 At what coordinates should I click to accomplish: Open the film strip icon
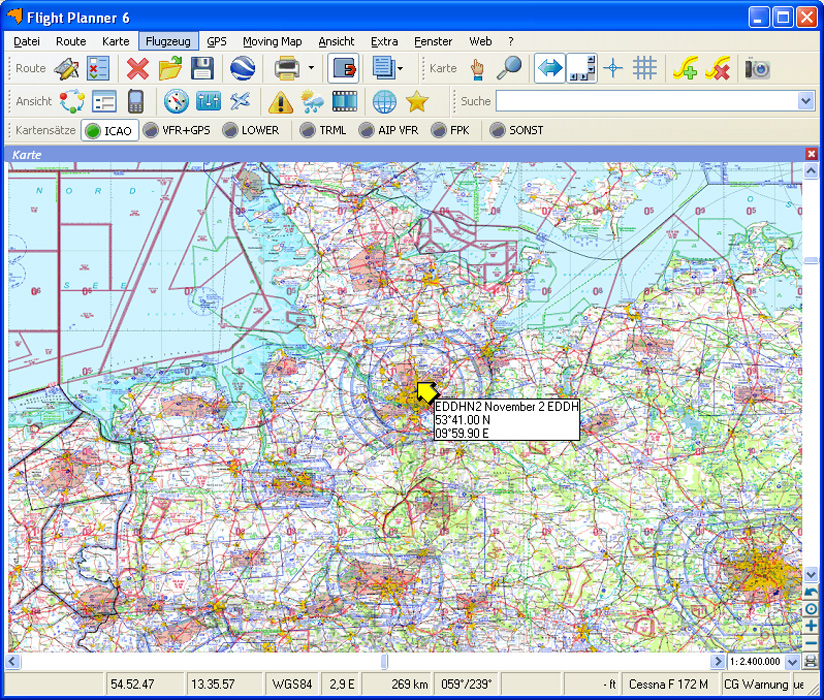[x=344, y=101]
